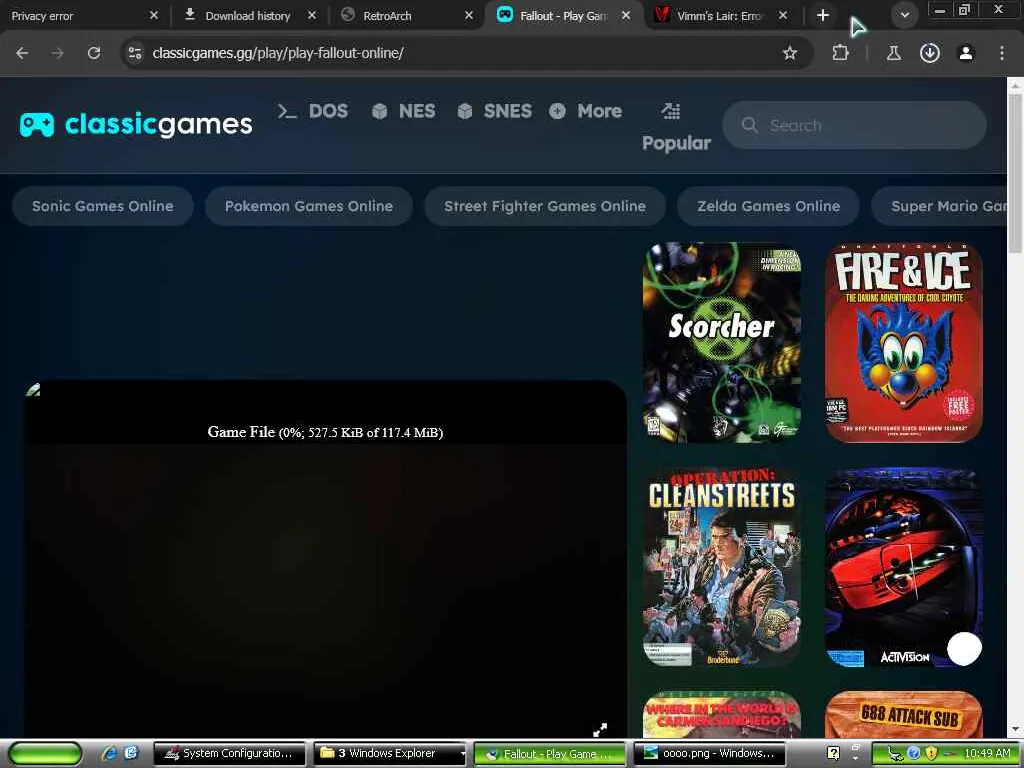This screenshot has height=768, width=1024.
Task: Open the Activision red car game thumbnail
Action: 904,567
